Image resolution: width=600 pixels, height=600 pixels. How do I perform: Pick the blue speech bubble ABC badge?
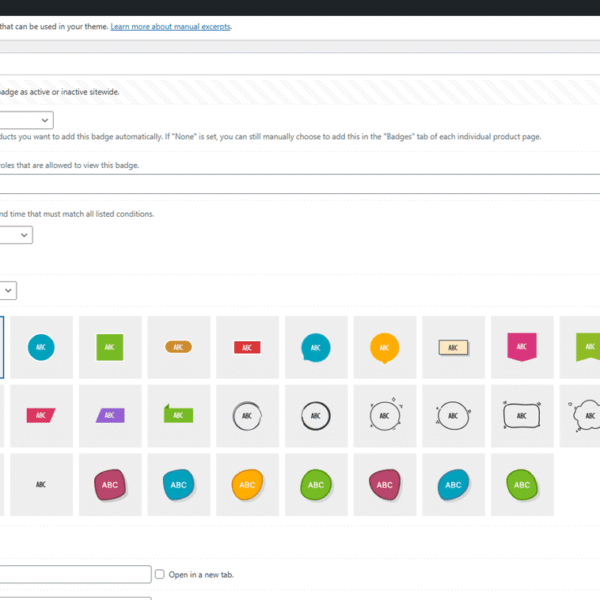coord(315,347)
